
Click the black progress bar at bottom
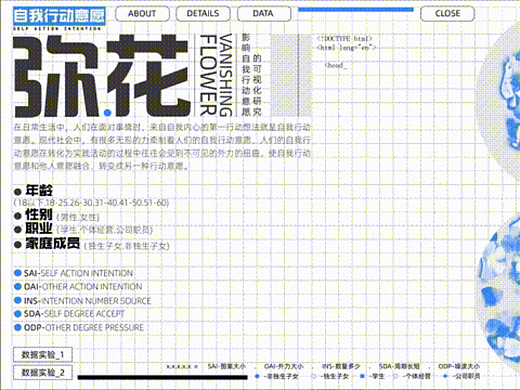click(163, 377)
